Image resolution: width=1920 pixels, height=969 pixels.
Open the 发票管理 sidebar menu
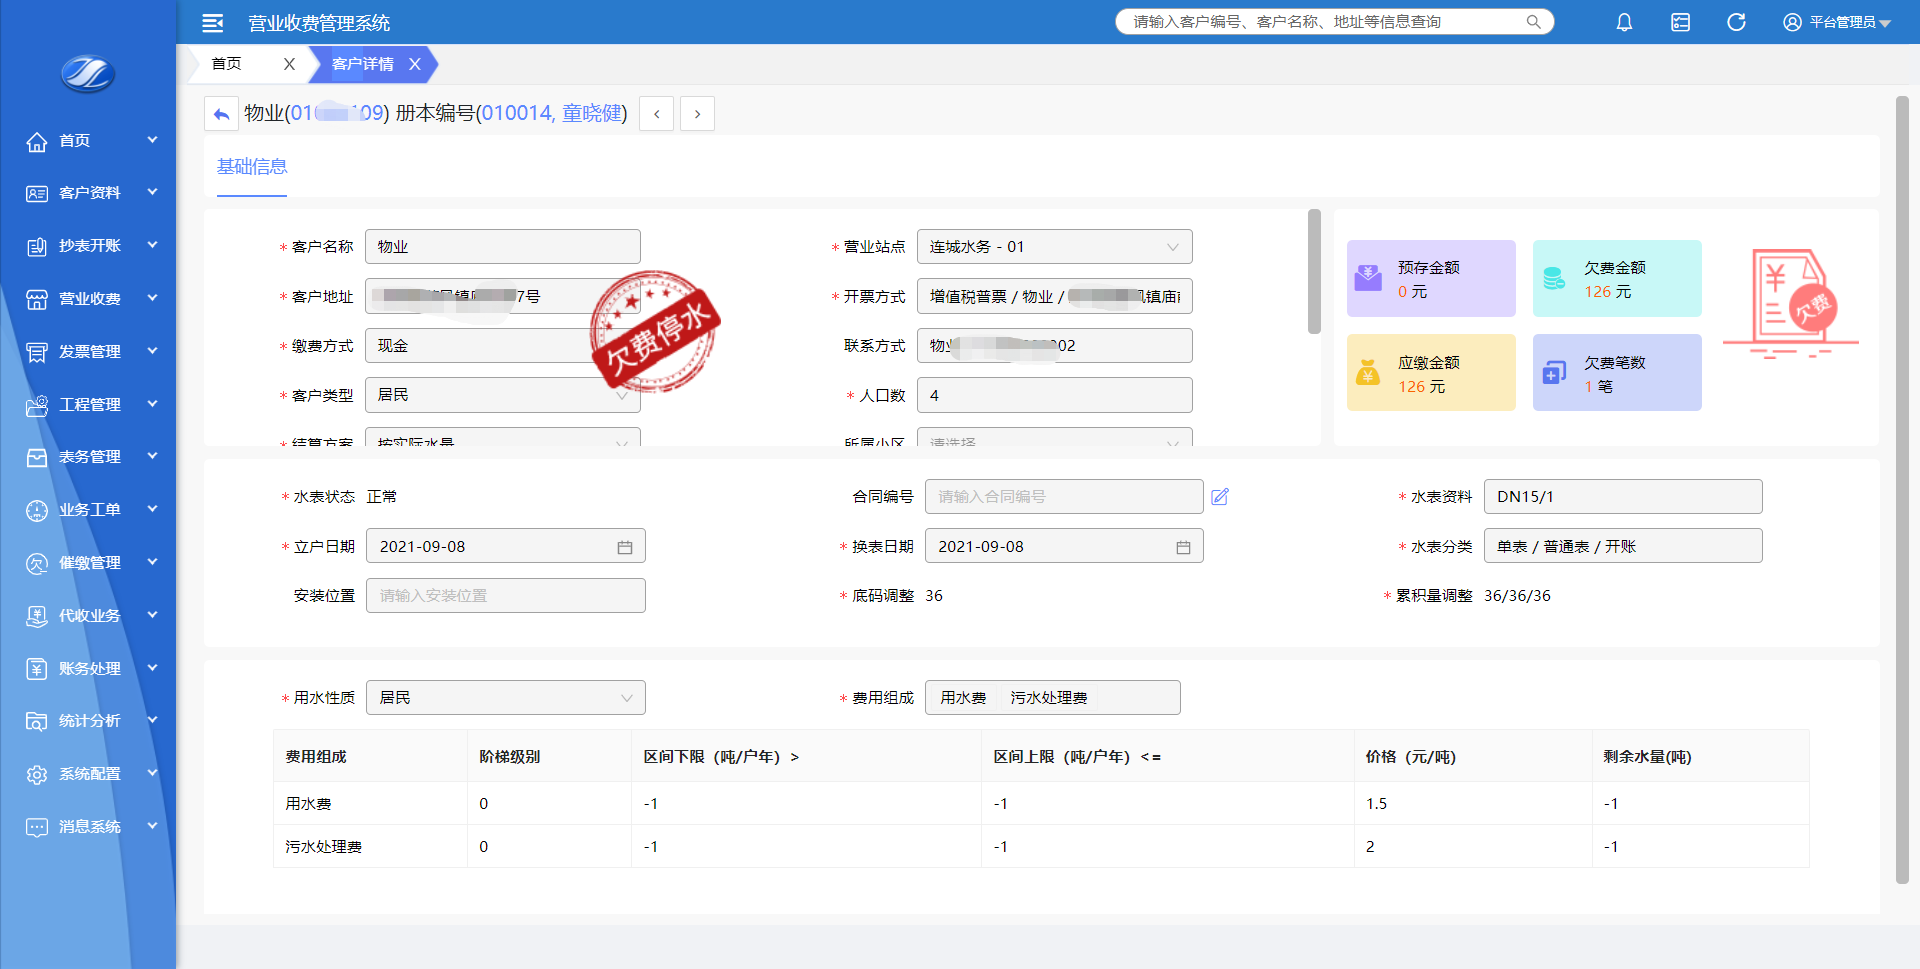(x=88, y=352)
